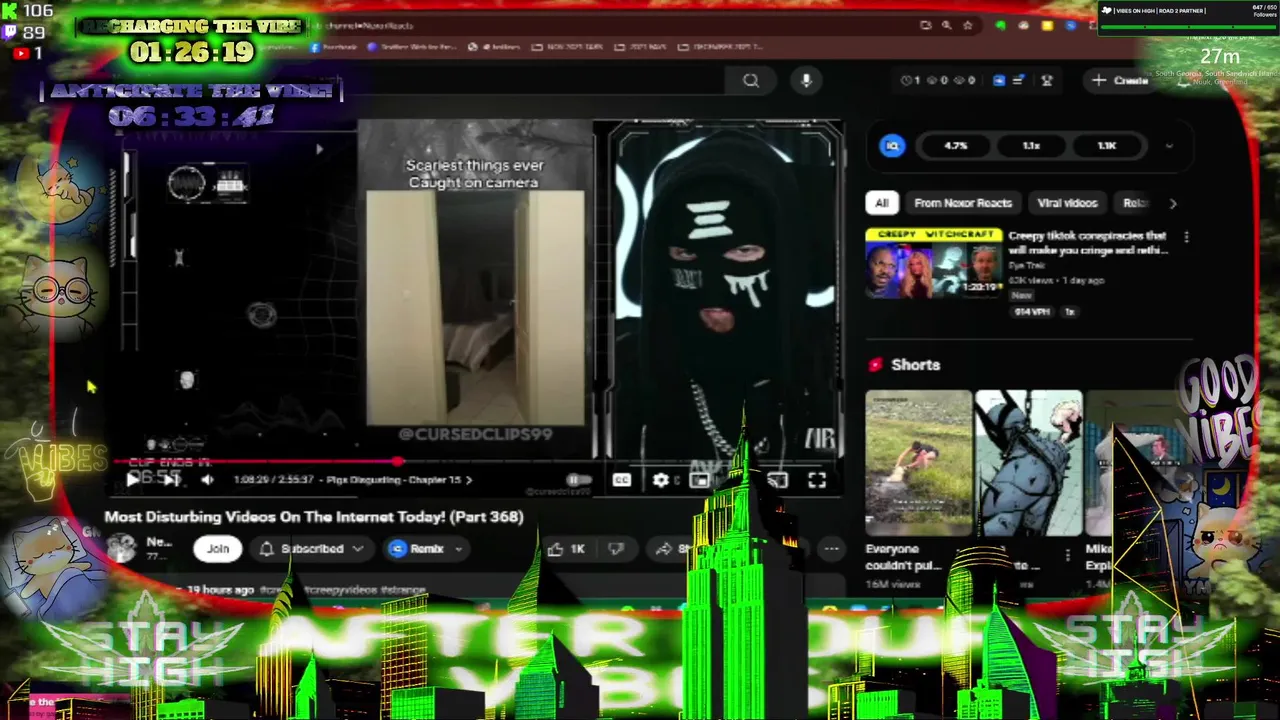Select the Viral videos chip
Viewport: 1280px width, 720px height.
click(x=1067, y=203)
